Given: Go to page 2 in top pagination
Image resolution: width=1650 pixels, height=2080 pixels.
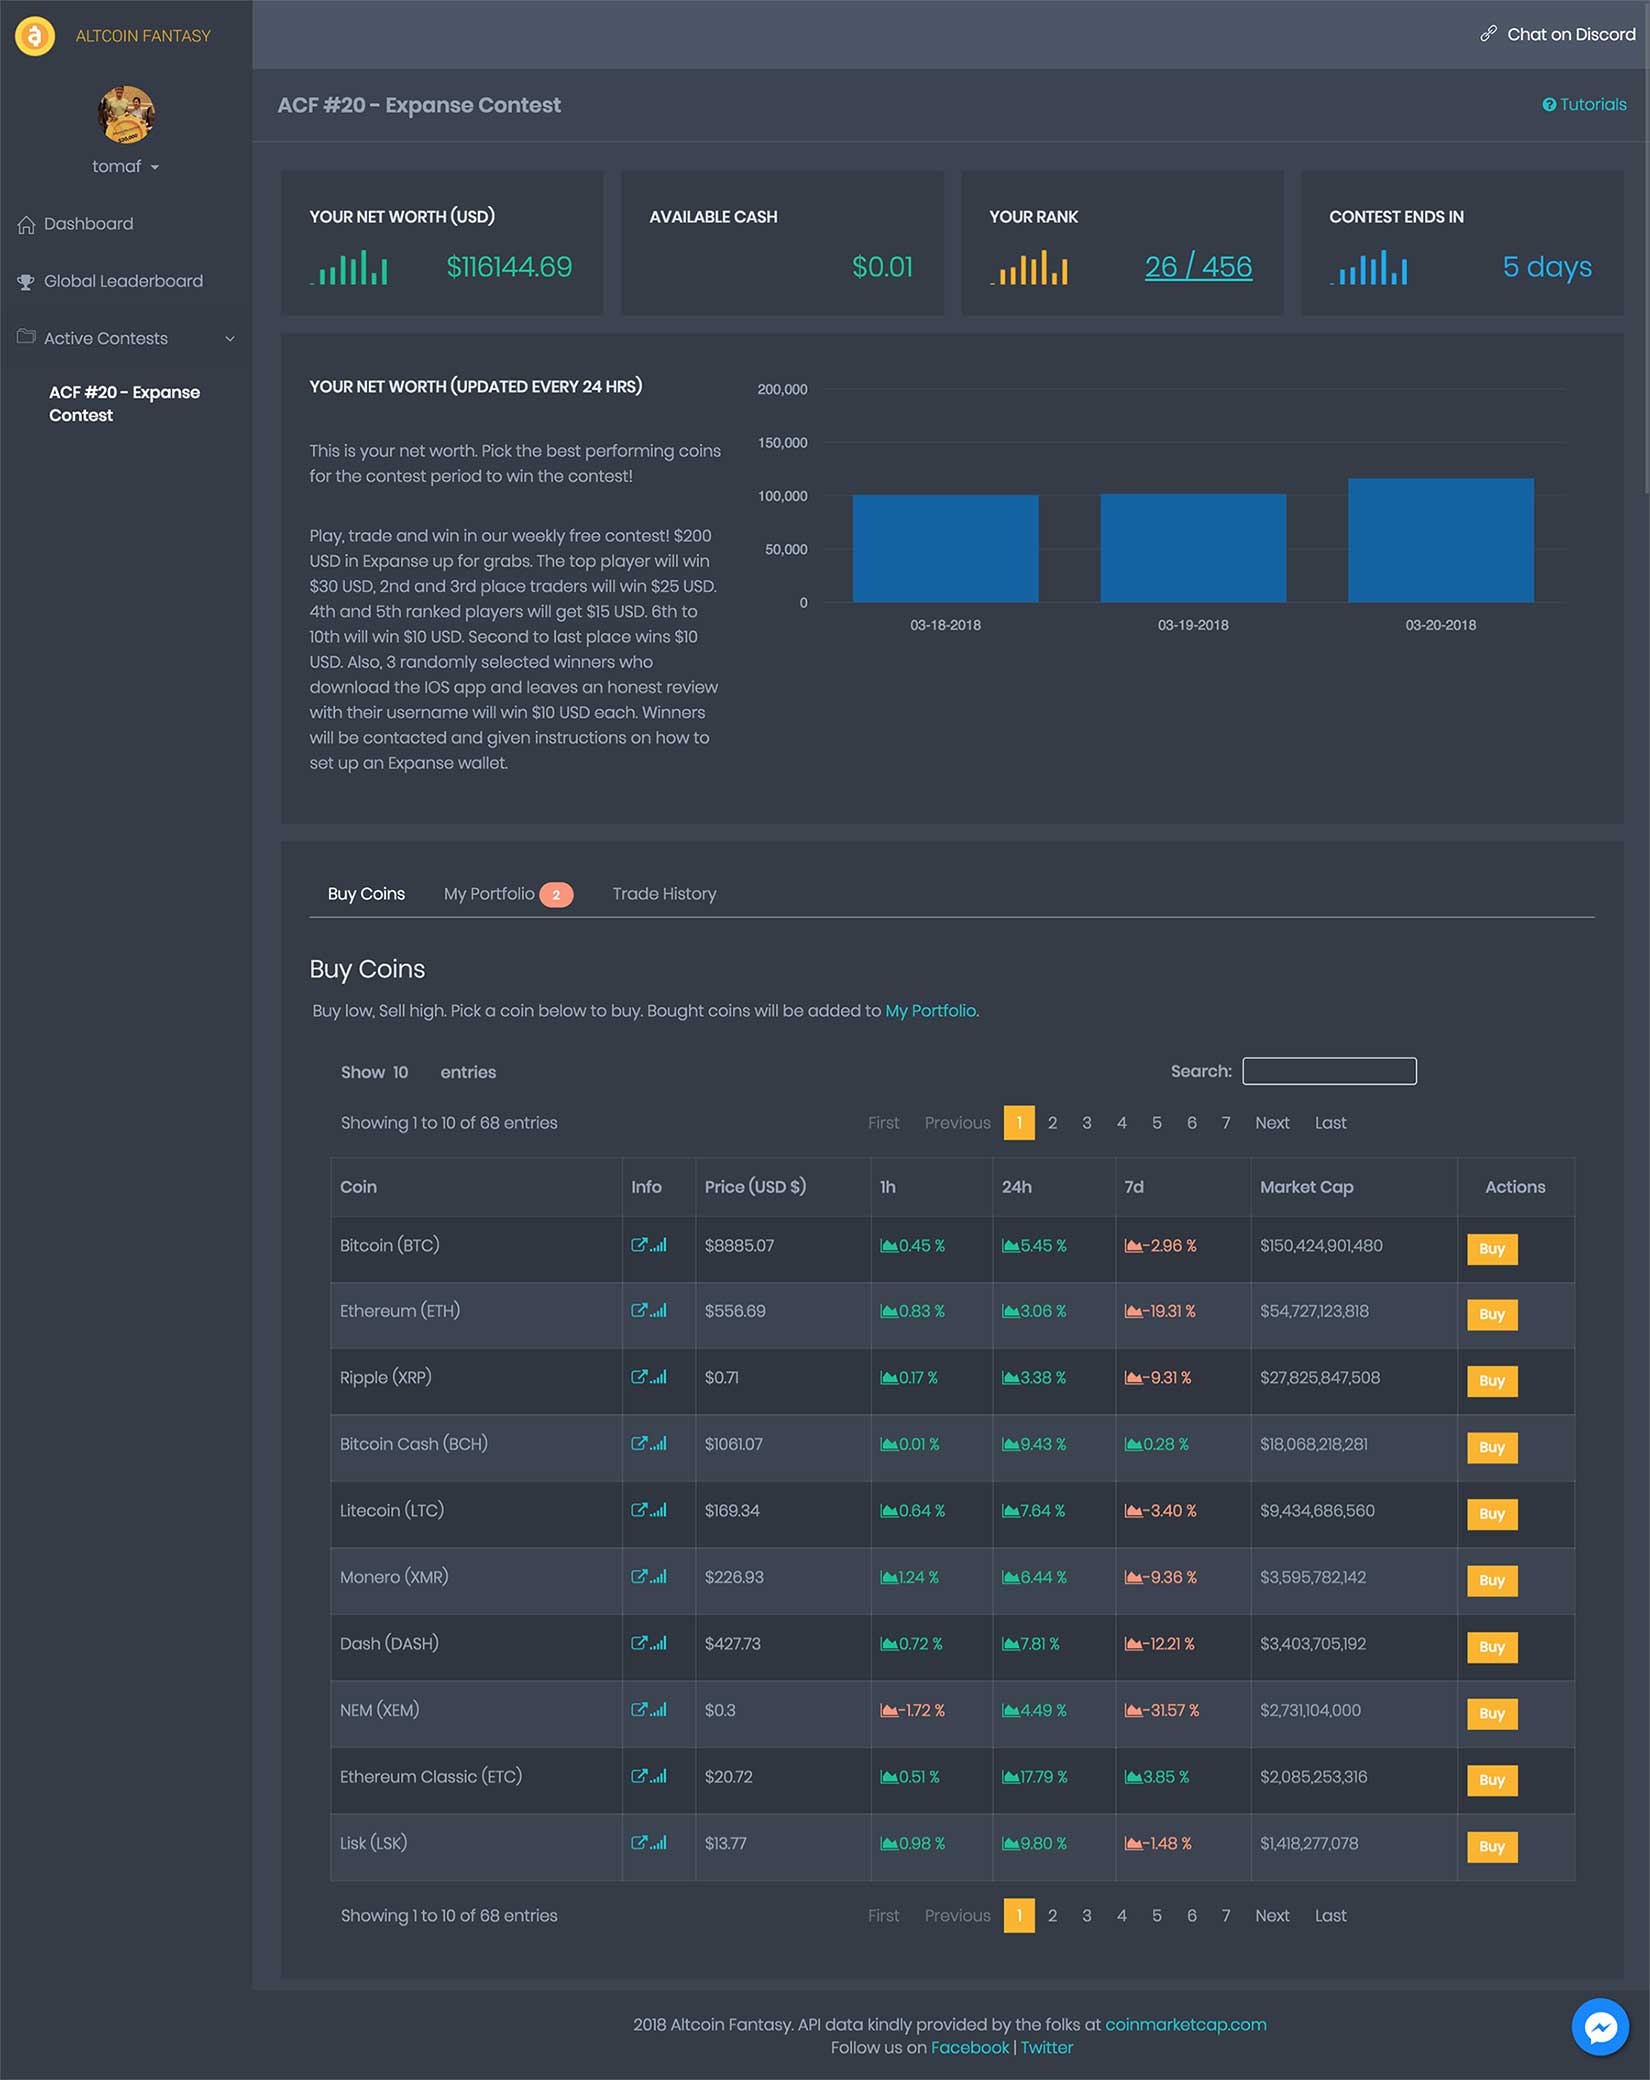Looking at the screenshot, I should click(x=1052, y=1123).
